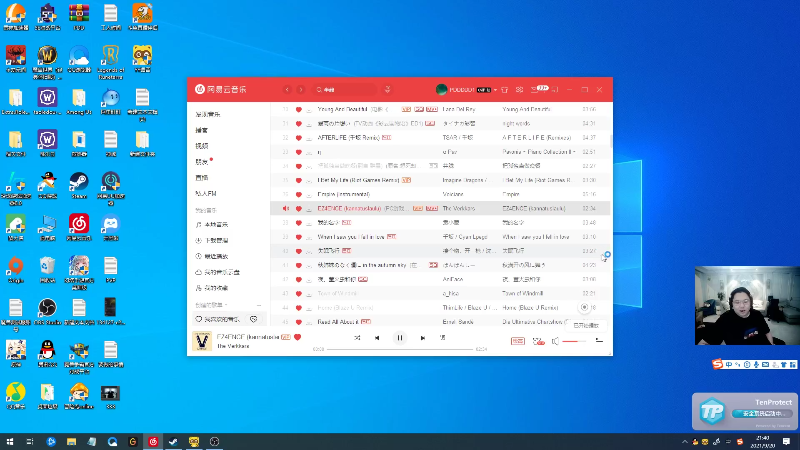Viewport: 800px width, 450px height.
Task: Open 最近播放 recently played entry
Action: (212, 256)
